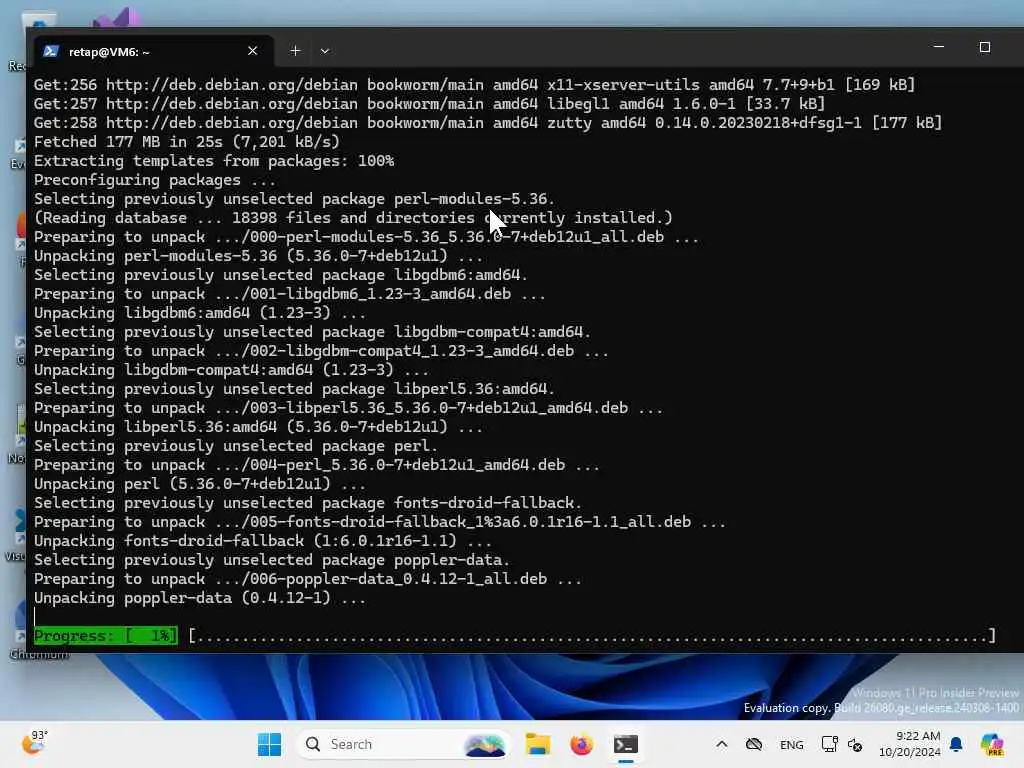The image size is (1024, 768).
Task: Click the 'Preconfiguring packages ...' line
Action: coord(155,180)
